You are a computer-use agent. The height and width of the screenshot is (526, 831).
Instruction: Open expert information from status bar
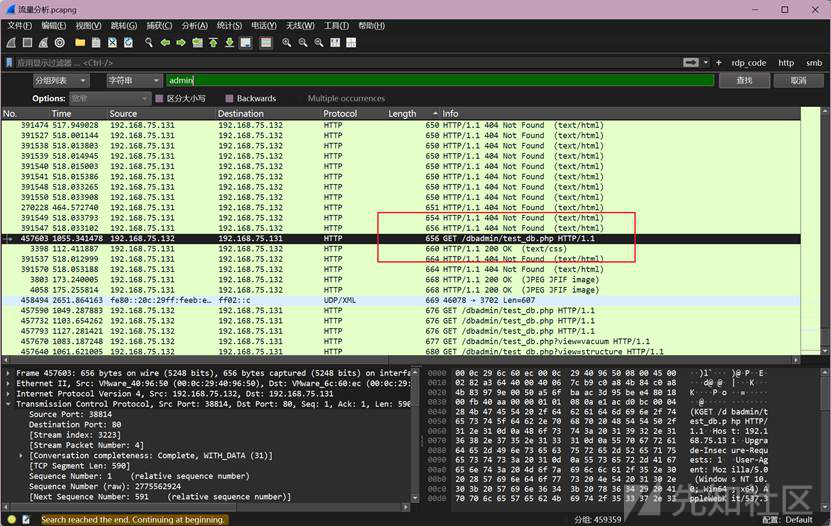pyautogui.click(x=12, y=520)
